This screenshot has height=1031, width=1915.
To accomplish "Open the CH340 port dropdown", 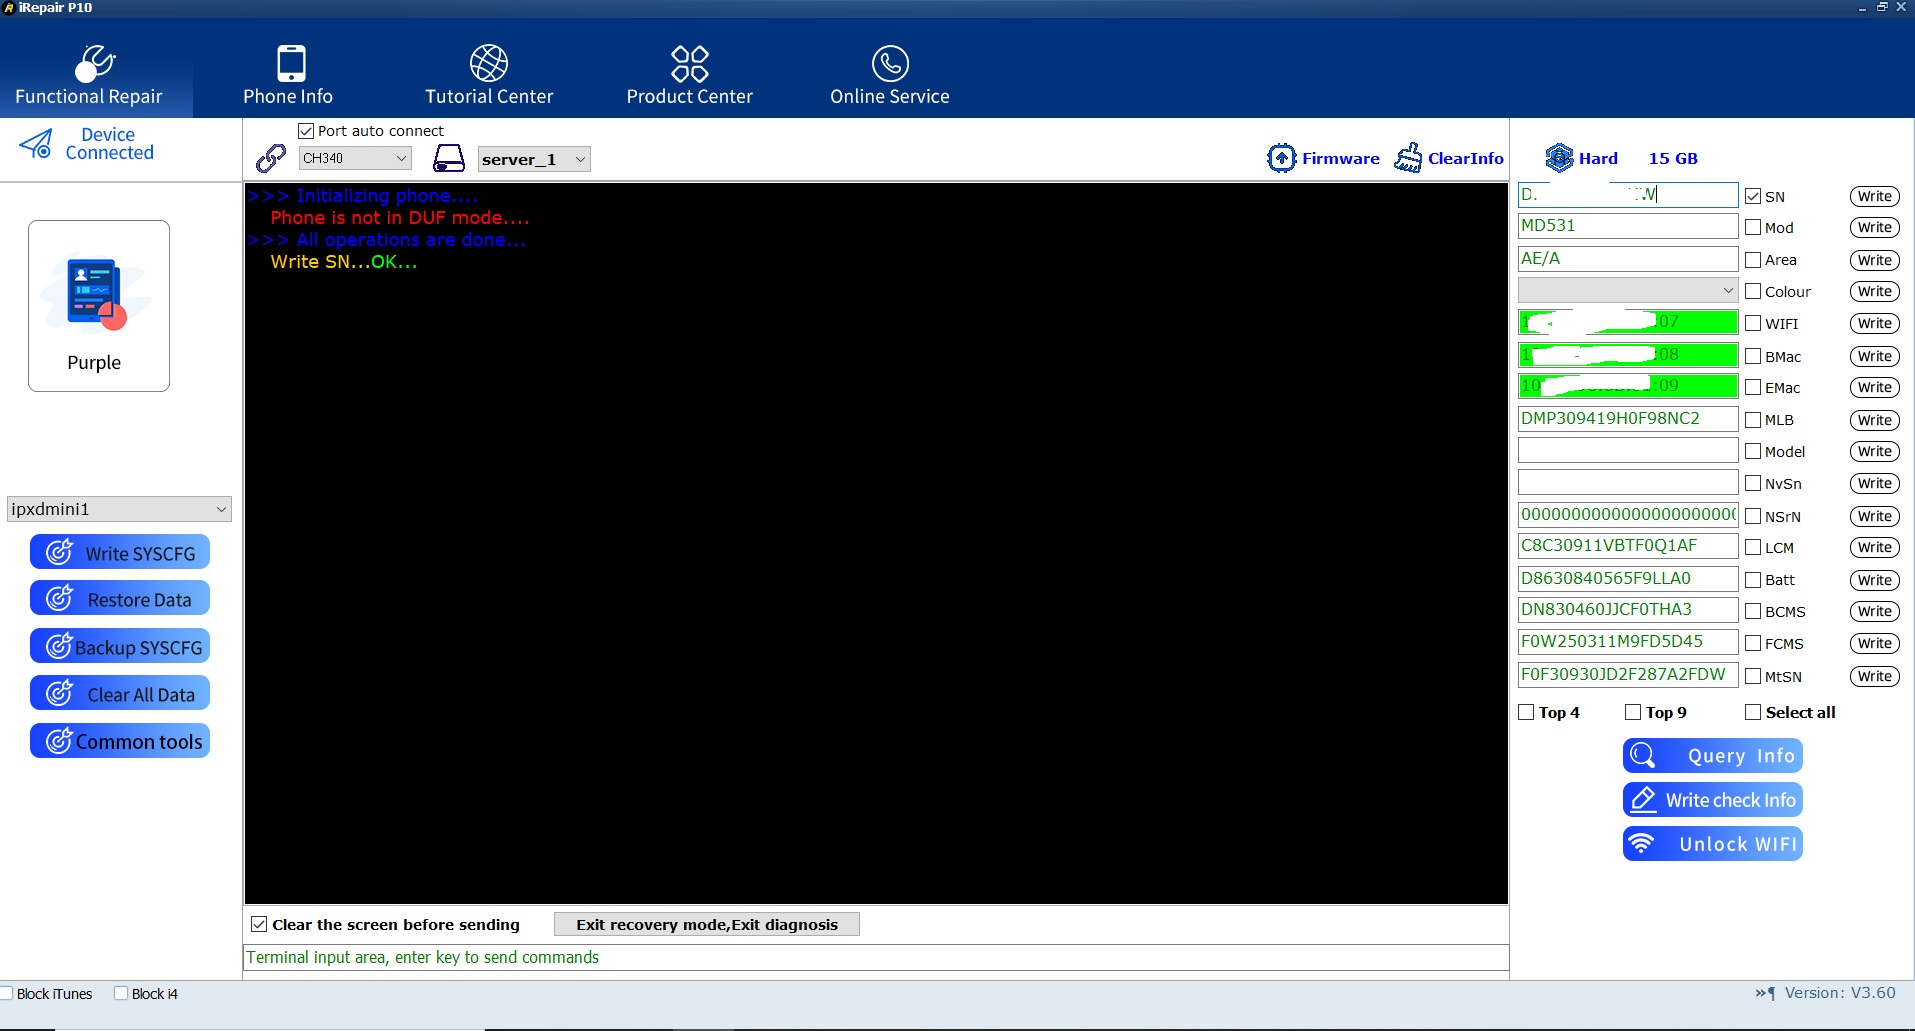I will point(355,158).
